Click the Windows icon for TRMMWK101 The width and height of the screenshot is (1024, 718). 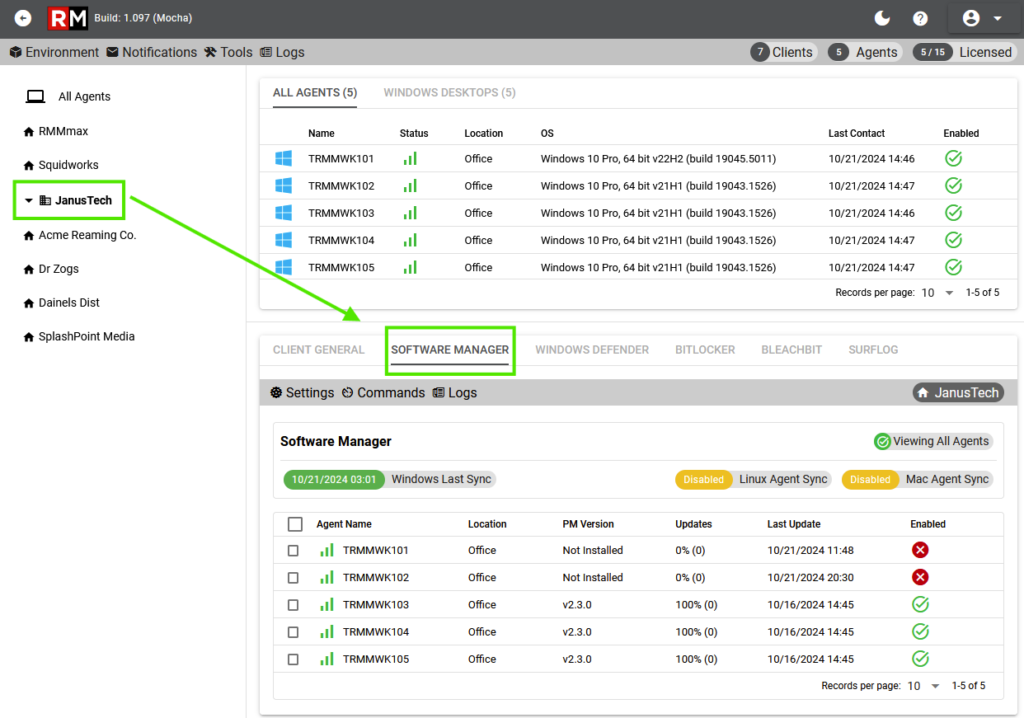click(283, 159)
